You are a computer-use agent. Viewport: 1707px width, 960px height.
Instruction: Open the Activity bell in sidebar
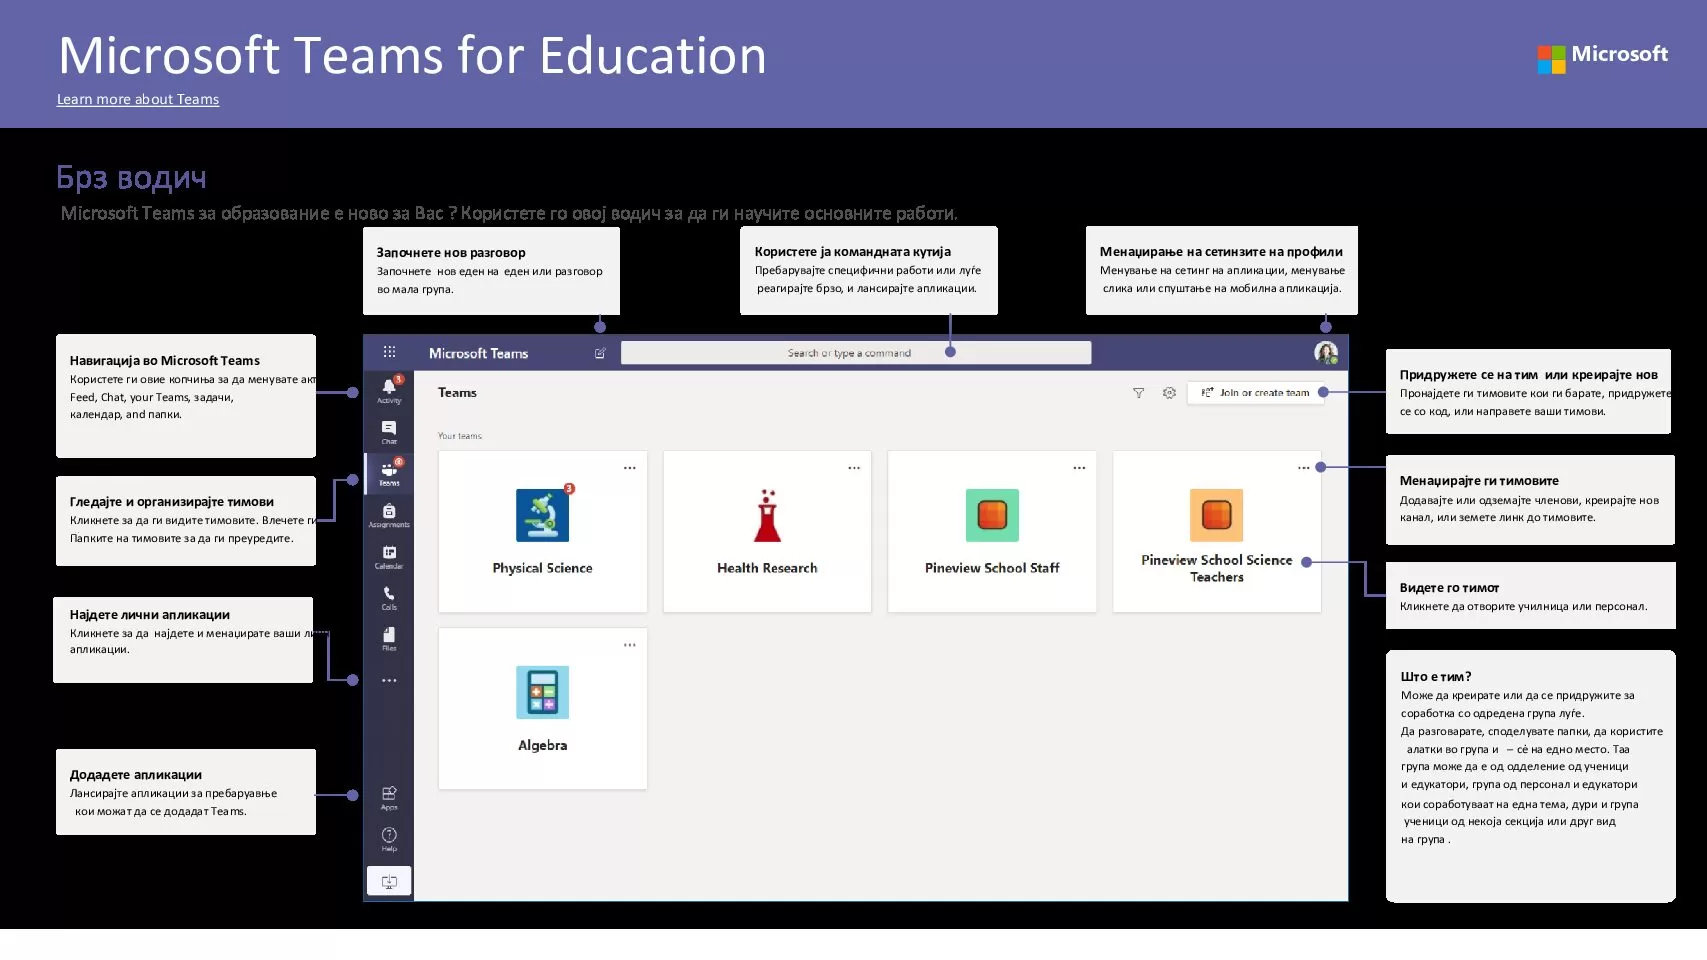click(x=389, y=390)
